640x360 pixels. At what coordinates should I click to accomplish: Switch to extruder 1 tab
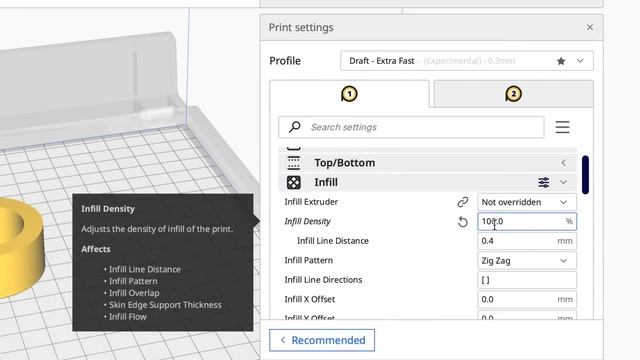pyautogui.click(x=349, y=94)
